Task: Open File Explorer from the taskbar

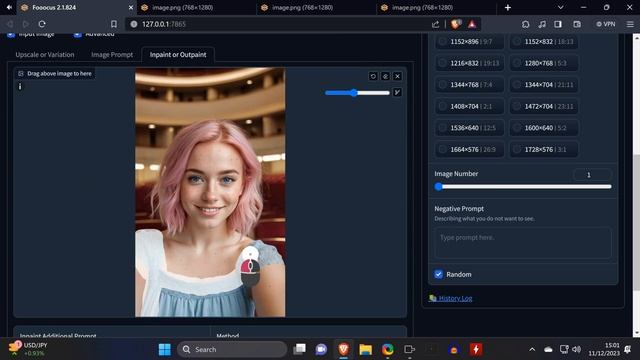Action: pos(365,349)
